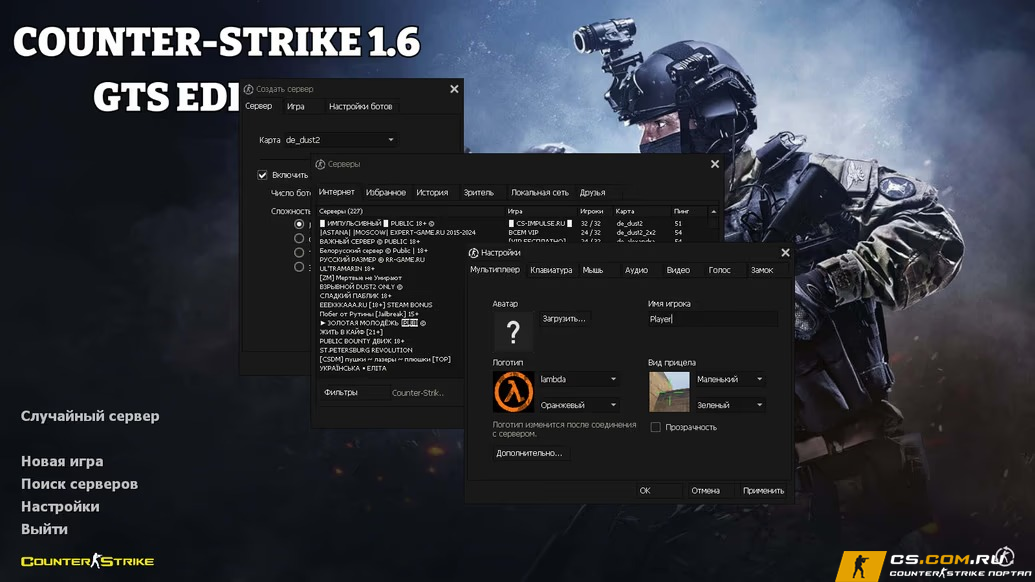Sort servers by the Пинг column

pyautogui.click(x=689, y=212)
